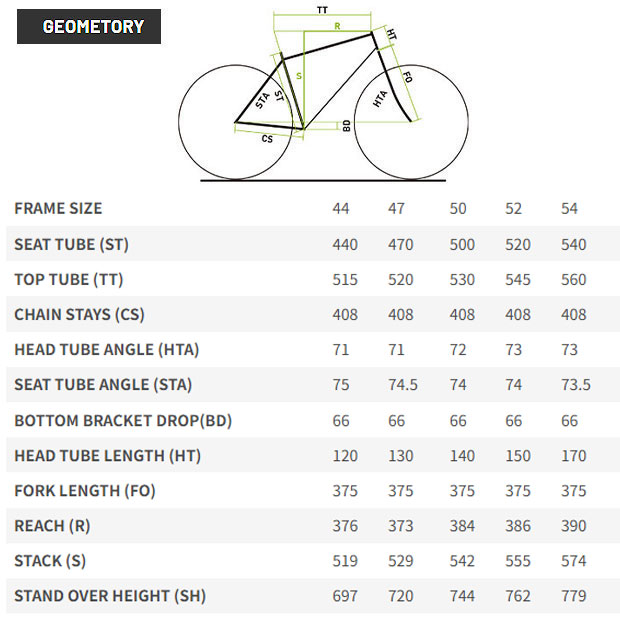This screenshot has width=620, height=620.
Task: Select the 44 frame size column header
Action: 341,209
